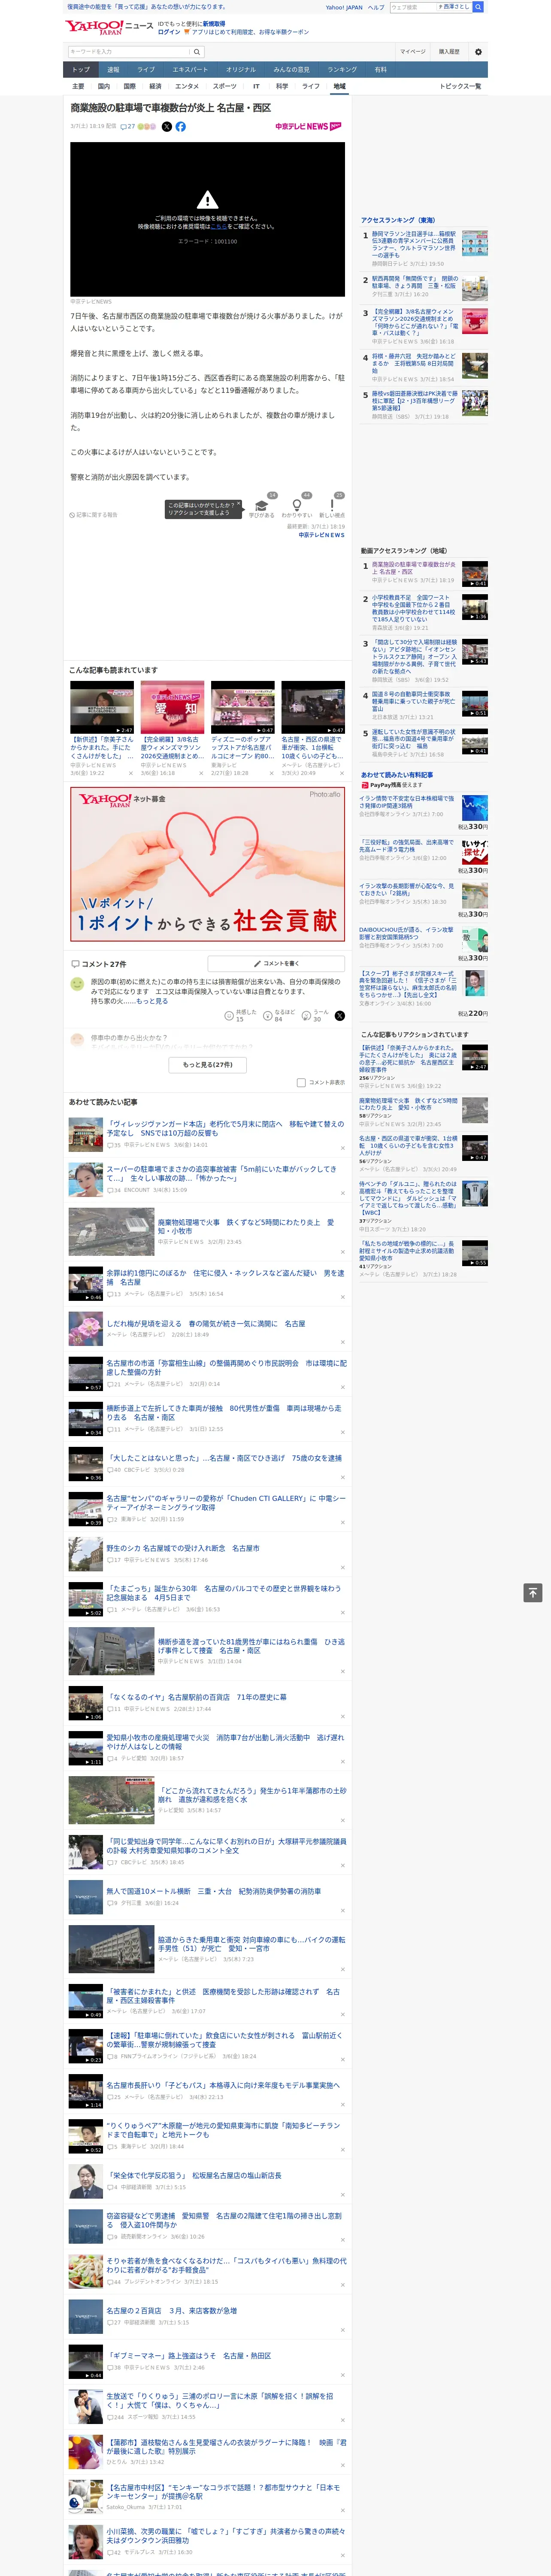Select the ライブ tab in blue bar
Image resolution: width=551 pixels, height=2576 pixels.
coord(146,70)
